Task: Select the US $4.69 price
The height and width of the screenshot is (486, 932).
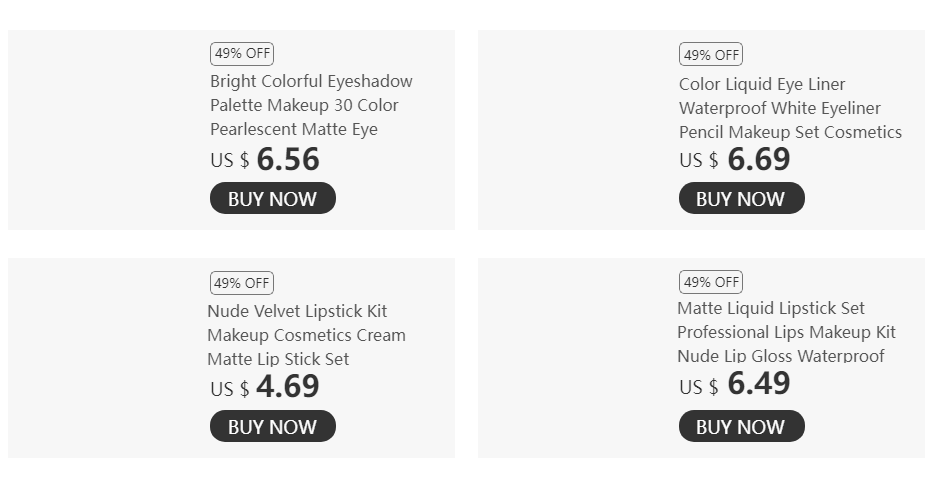Action: tap(265, 387)
